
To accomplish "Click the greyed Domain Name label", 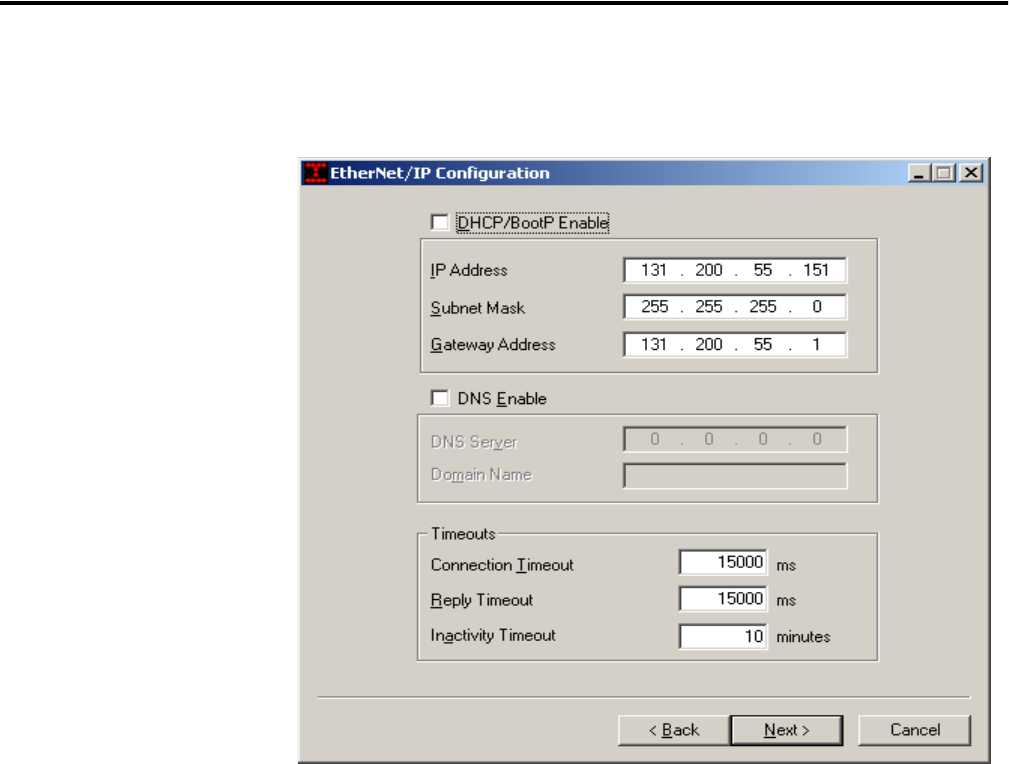I will coord(481,475).
